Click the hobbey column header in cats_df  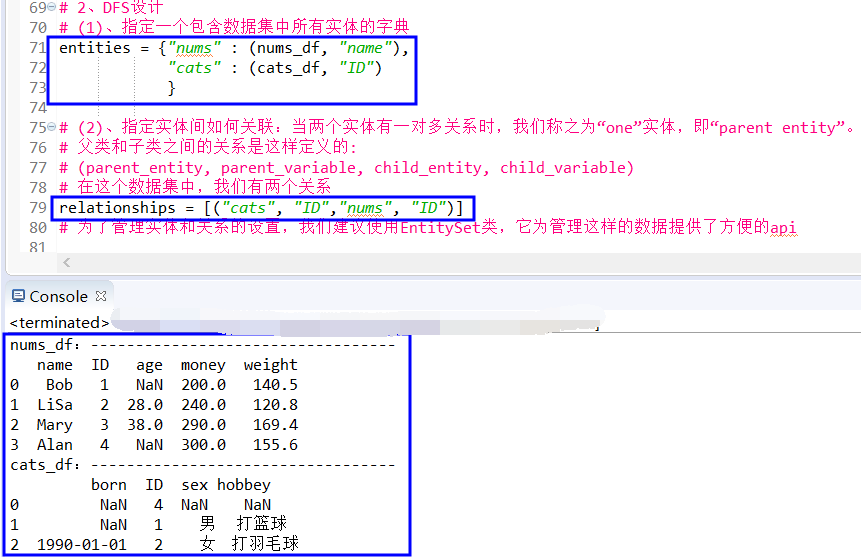tap(244, 484)
